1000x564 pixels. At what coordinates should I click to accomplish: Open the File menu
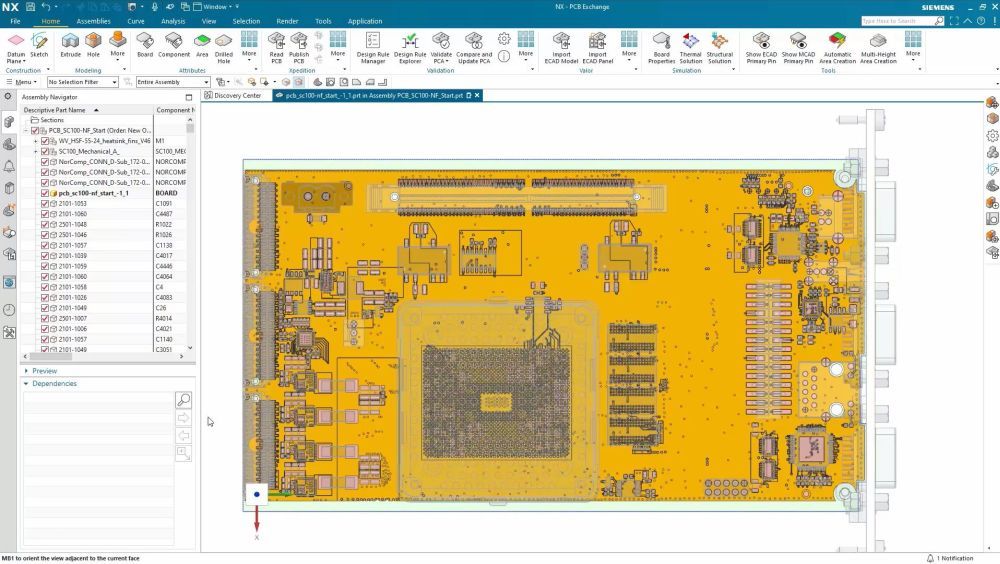pos(15,21)
